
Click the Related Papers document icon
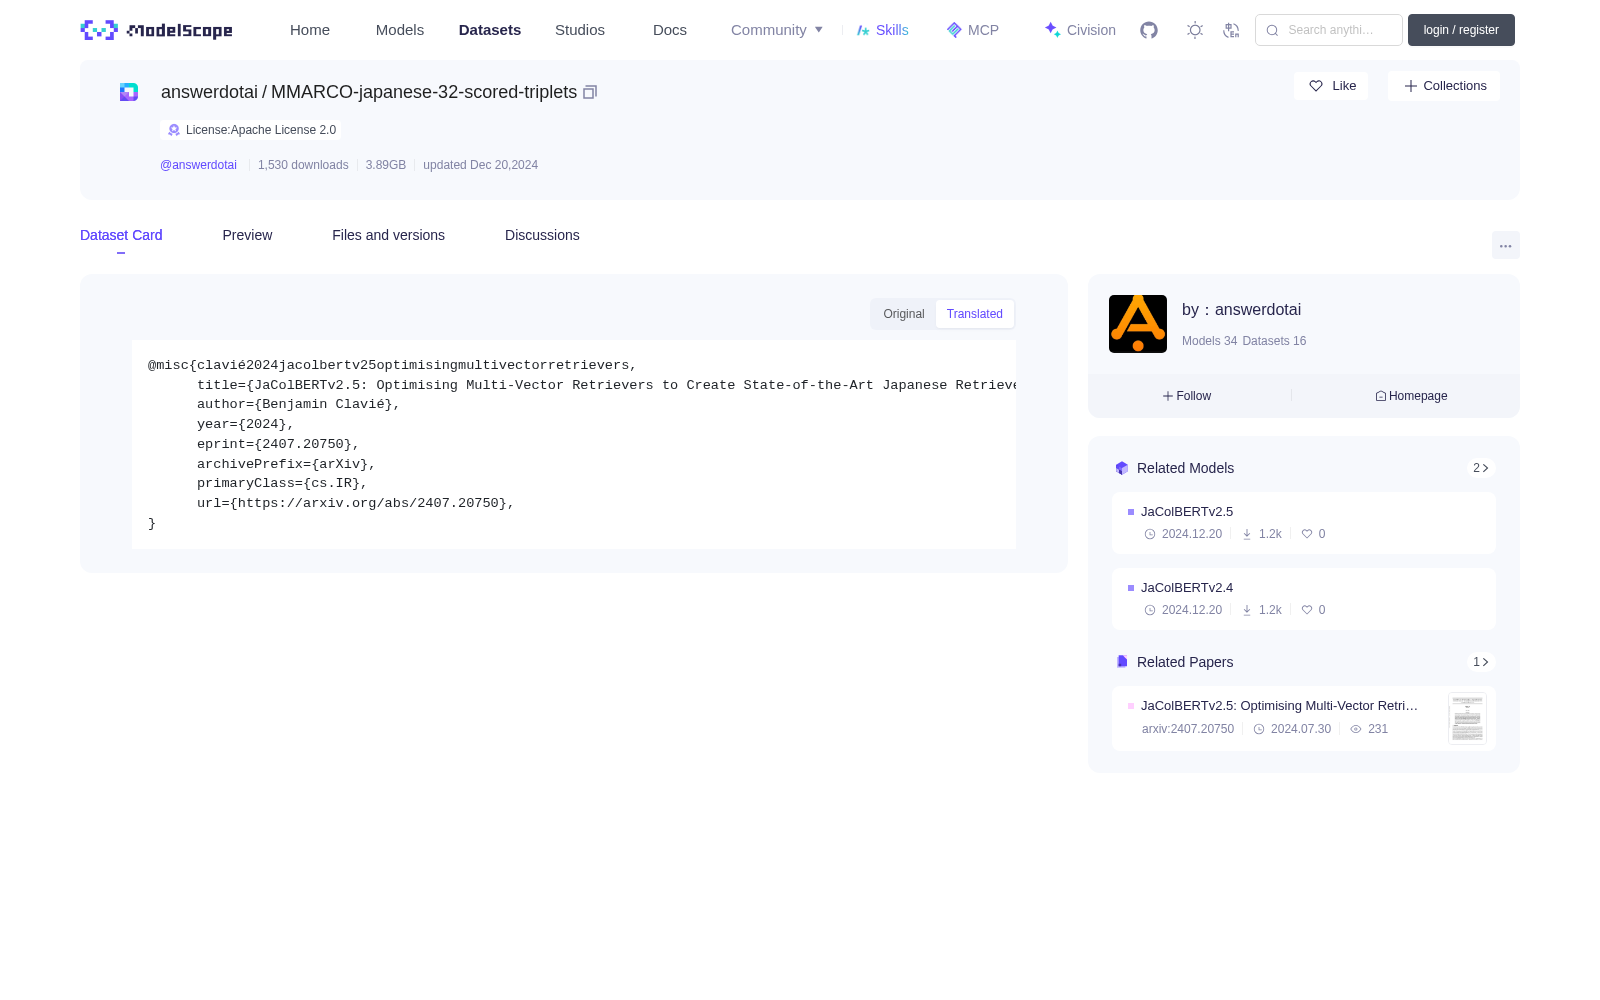[x=1122, y=662]
